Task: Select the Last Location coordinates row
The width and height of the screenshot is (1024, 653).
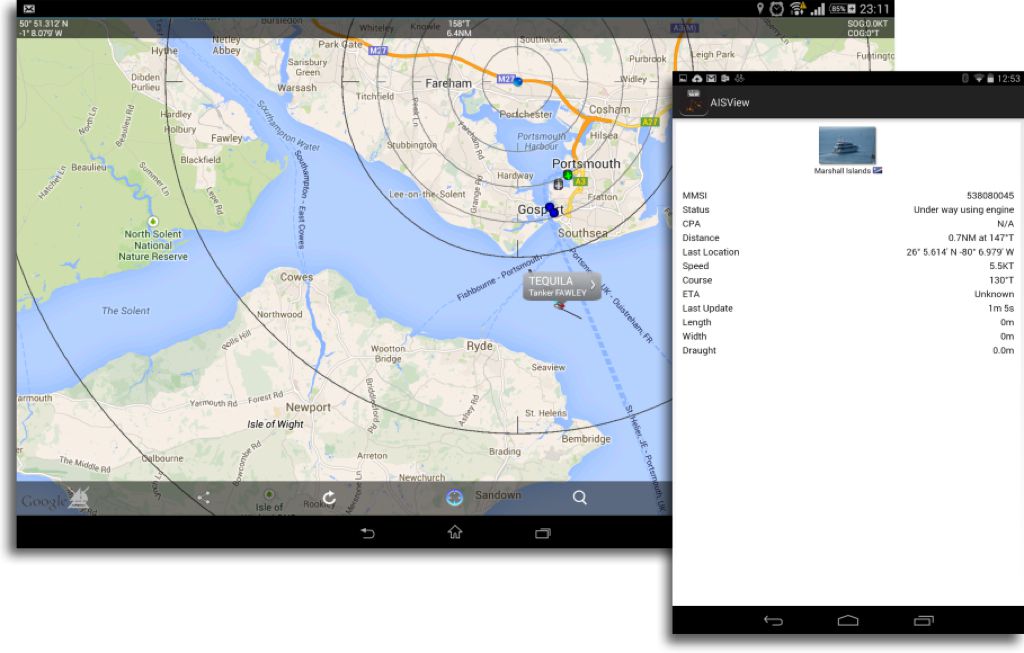Action: tap(848, 252)
